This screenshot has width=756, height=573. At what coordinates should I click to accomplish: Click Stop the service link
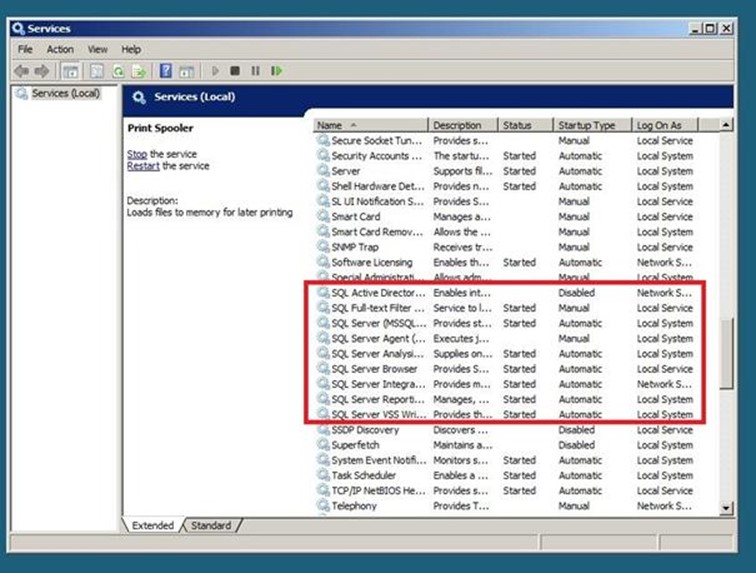pyautogui.click(x=137, y=154)
